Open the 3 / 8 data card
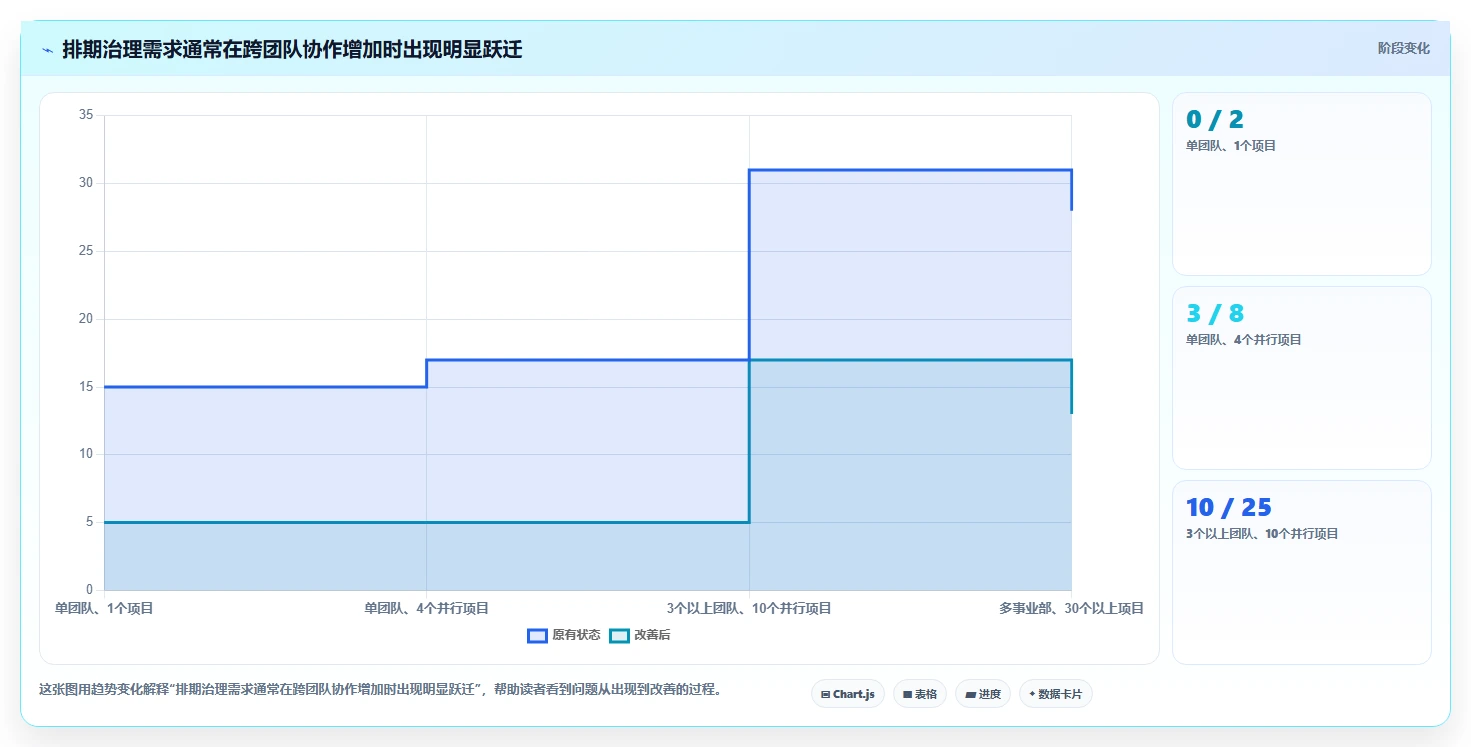 click(x=1301, y=378)
